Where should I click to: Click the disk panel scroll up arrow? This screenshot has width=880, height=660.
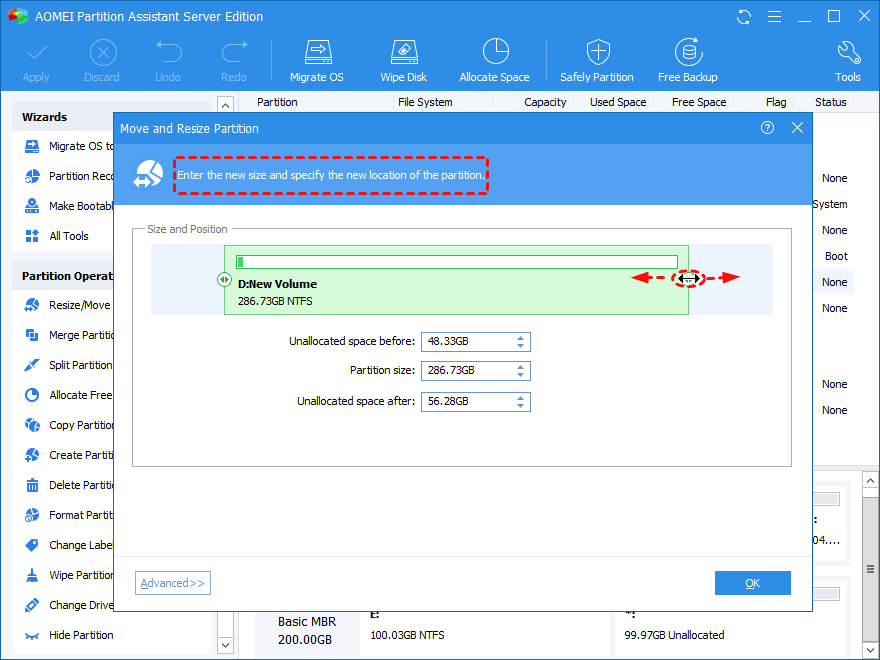[870, 481]
